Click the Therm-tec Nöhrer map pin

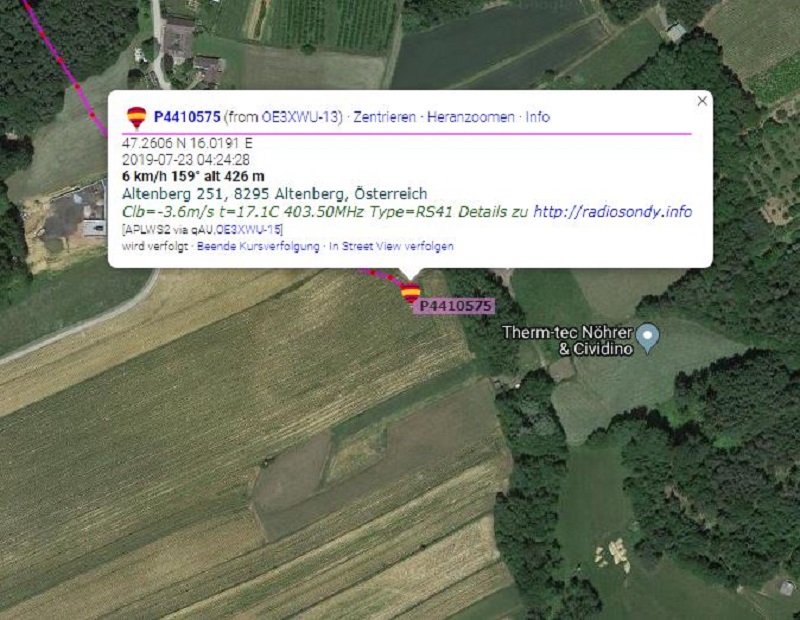click(x=648, y=338)
